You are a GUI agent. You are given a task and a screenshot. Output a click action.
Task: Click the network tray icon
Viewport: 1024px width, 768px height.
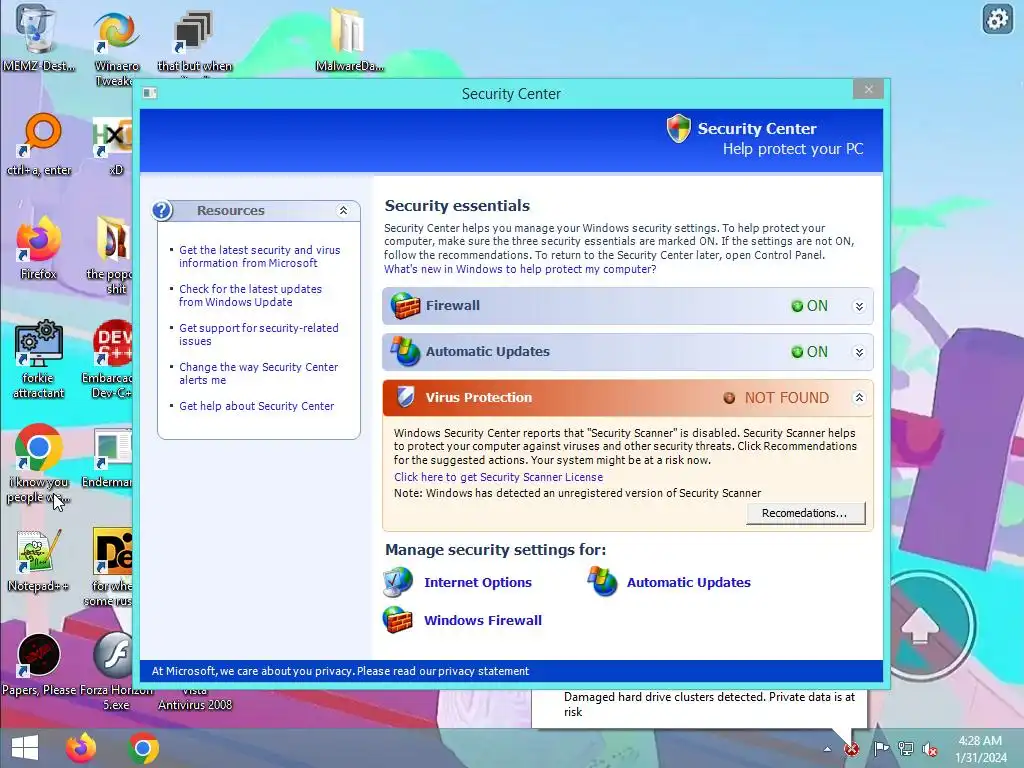point(906,749)
